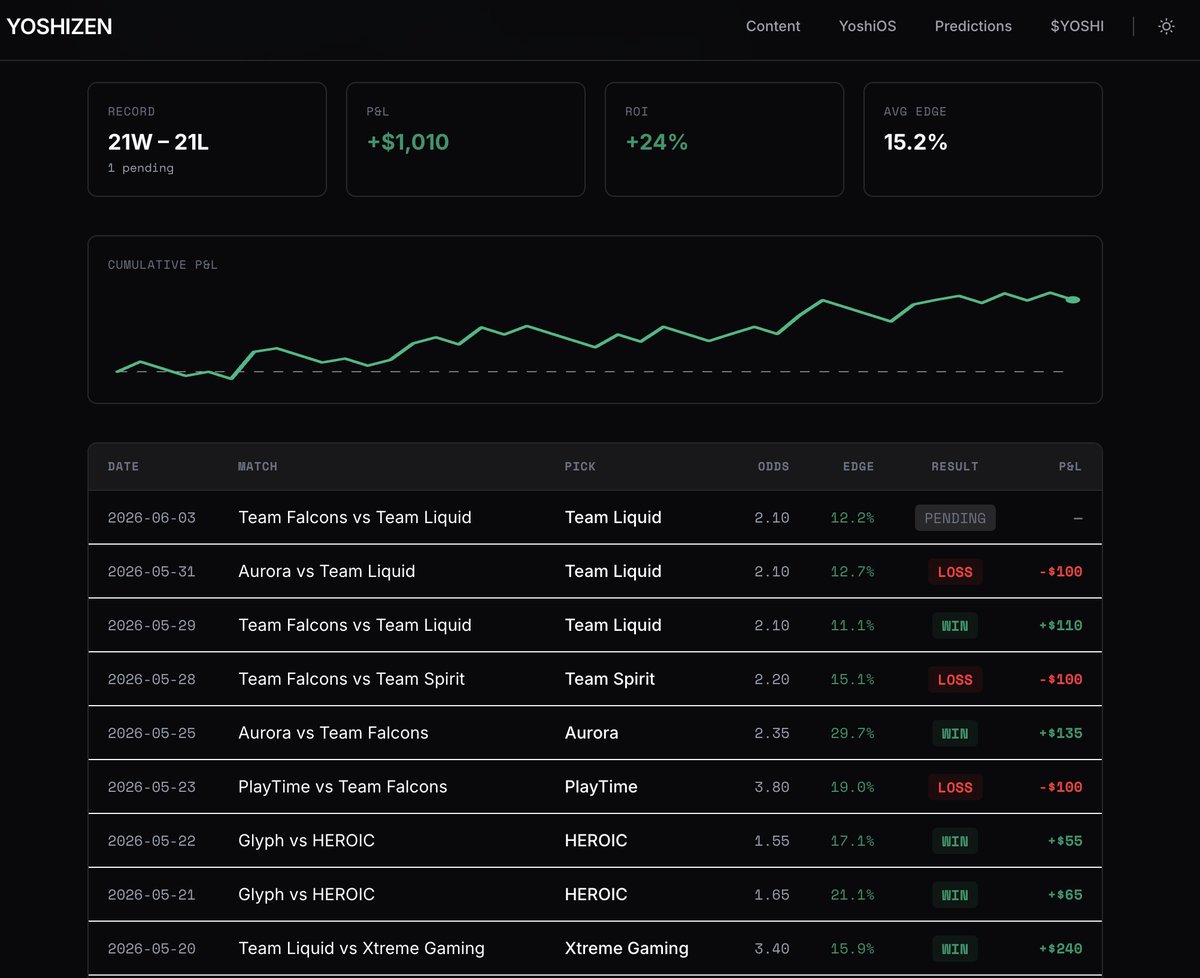The width and height of the screenshot is (1200, 978).
Task: Click the 15.2% average edge value
Action: [x=915, y=142]
